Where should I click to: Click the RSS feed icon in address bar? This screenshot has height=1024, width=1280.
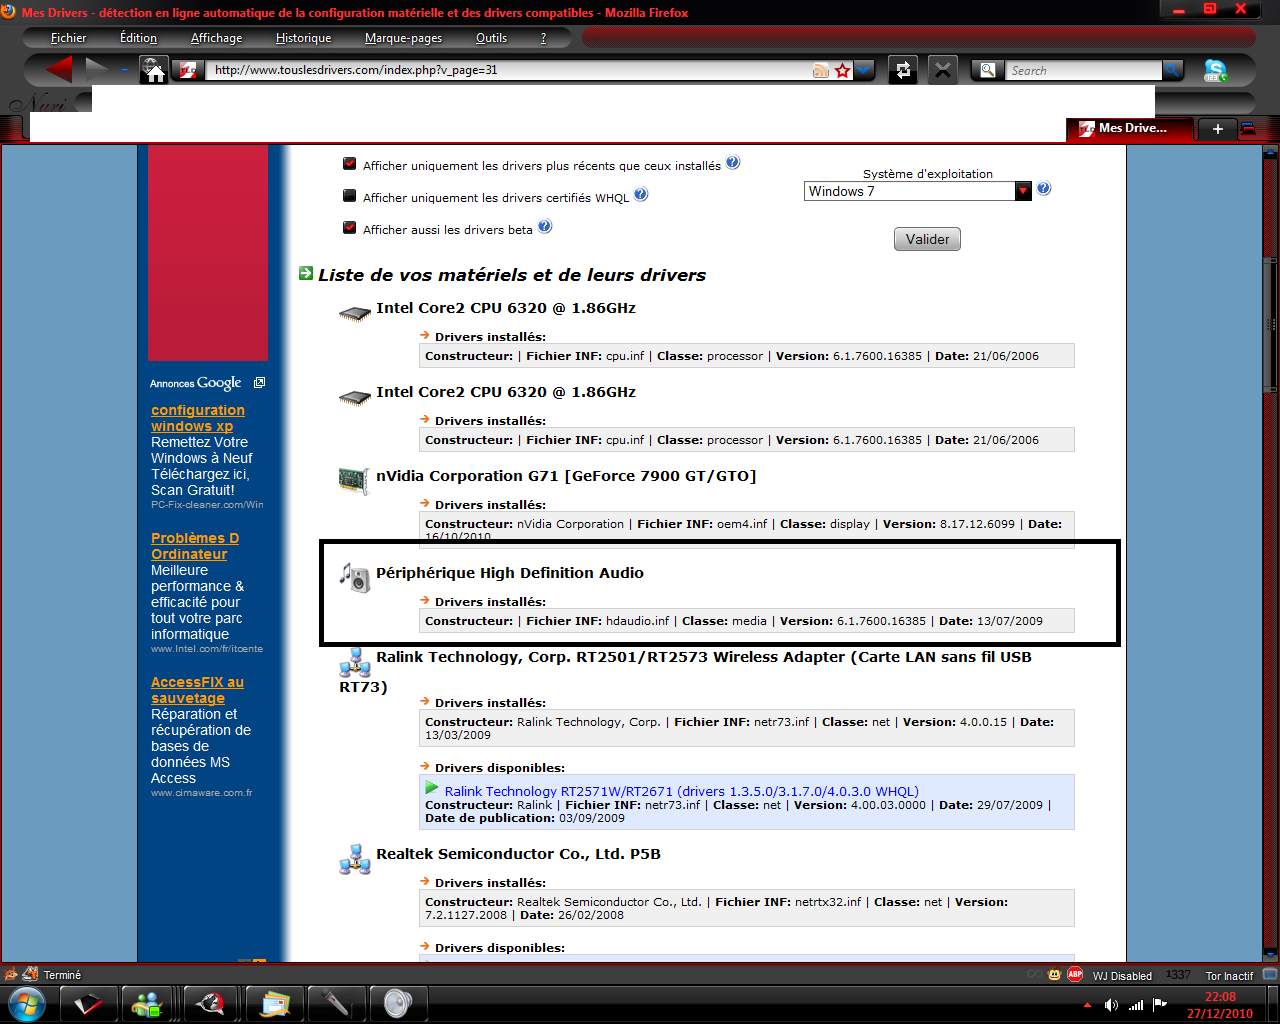pos(821,70)
